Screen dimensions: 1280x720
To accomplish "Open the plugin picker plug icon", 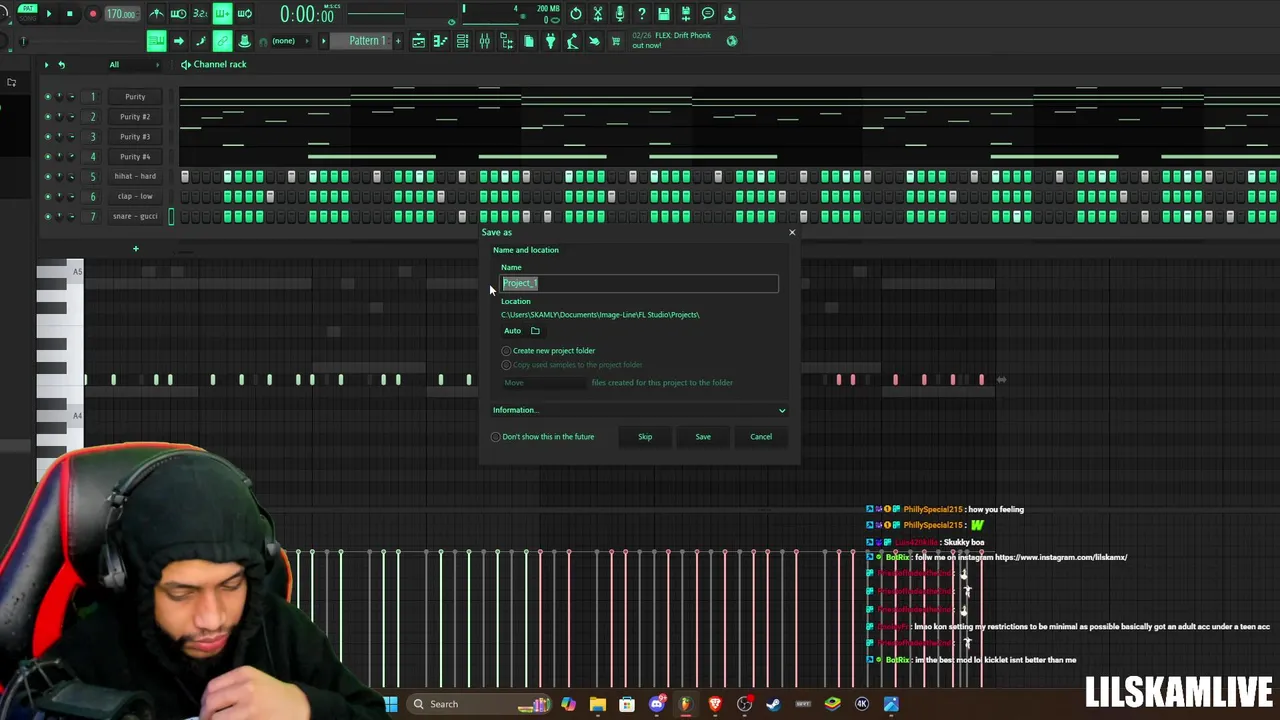I will [550, 41].
